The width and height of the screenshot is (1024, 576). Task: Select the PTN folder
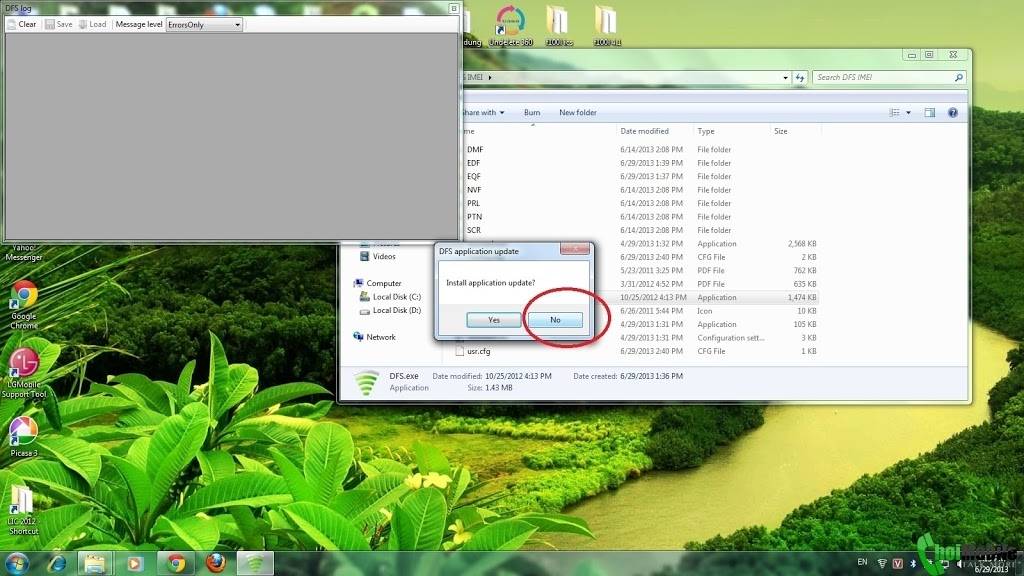[x=474, y=217]
